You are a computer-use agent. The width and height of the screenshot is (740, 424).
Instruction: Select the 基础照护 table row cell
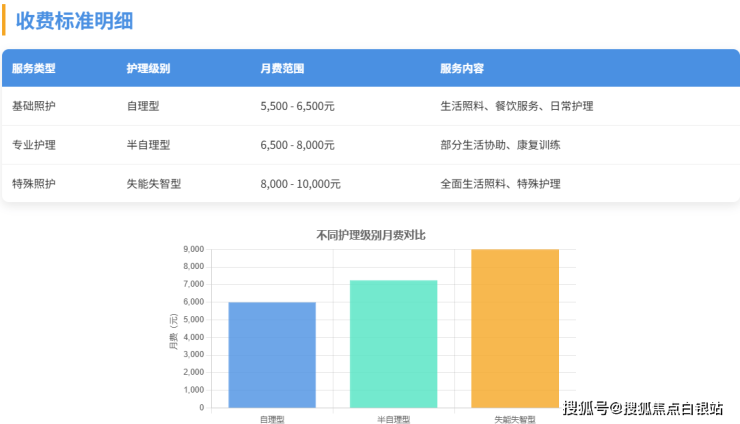(33, 106)
